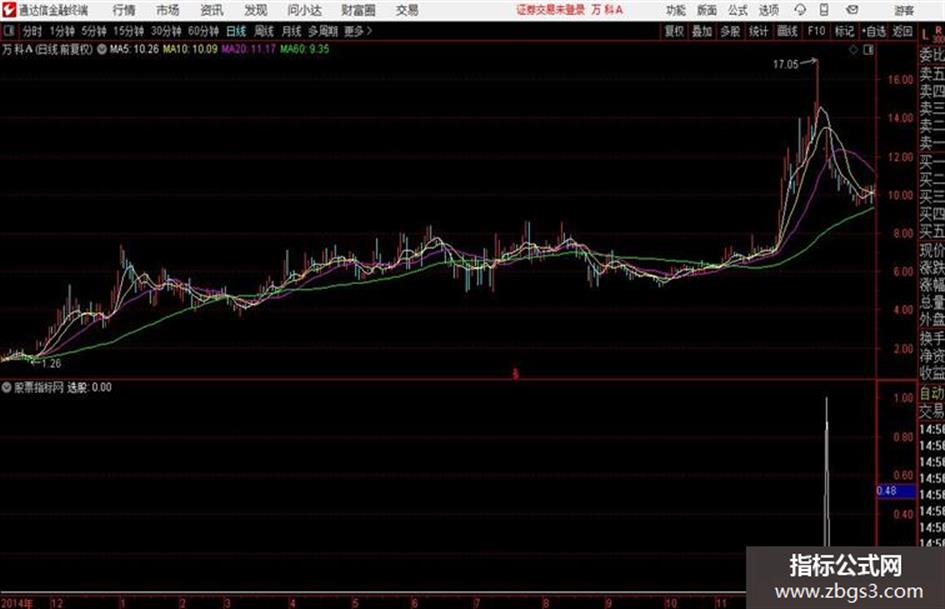945x609 pixels.
Task: Click the diamond icon at chart corner
Action: (853, 50)
